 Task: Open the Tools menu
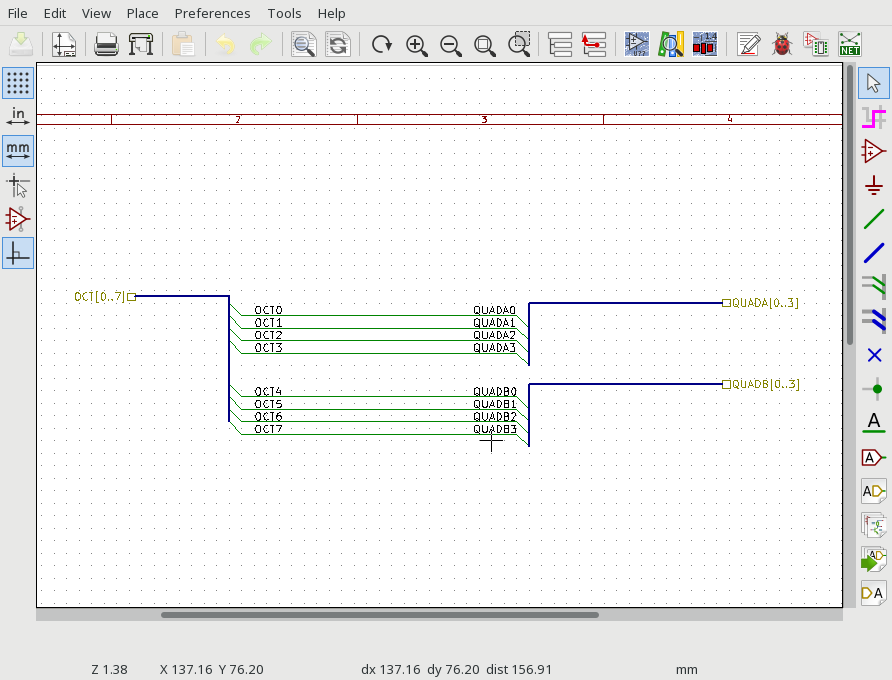(x=284, y=13)
